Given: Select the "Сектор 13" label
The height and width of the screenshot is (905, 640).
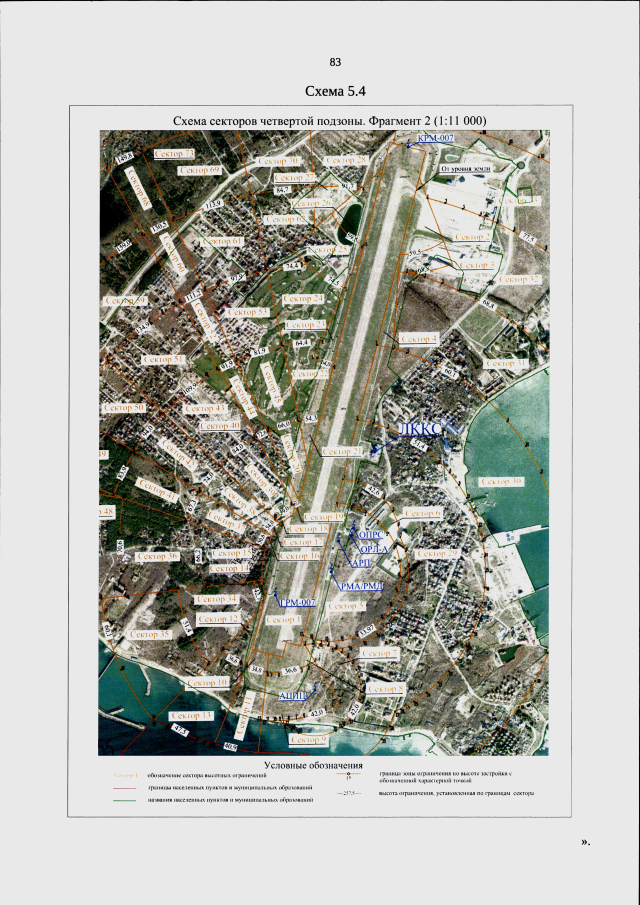Looking at the screenshot, I should (192, 716).
